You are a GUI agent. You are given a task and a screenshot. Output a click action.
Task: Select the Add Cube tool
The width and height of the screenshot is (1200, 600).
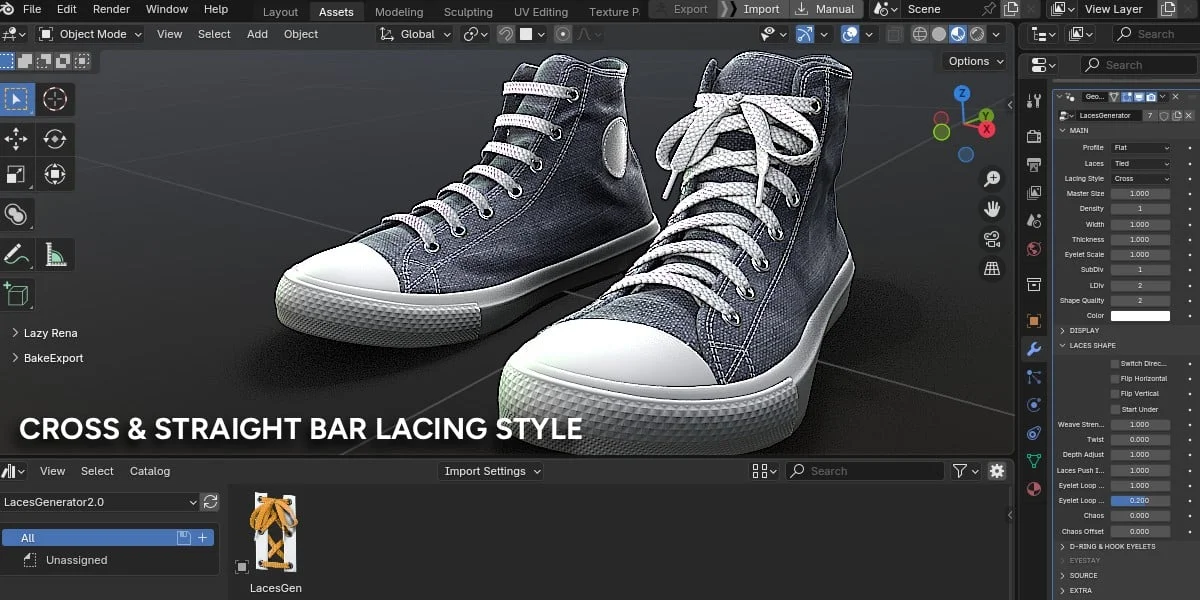[17, 294]
